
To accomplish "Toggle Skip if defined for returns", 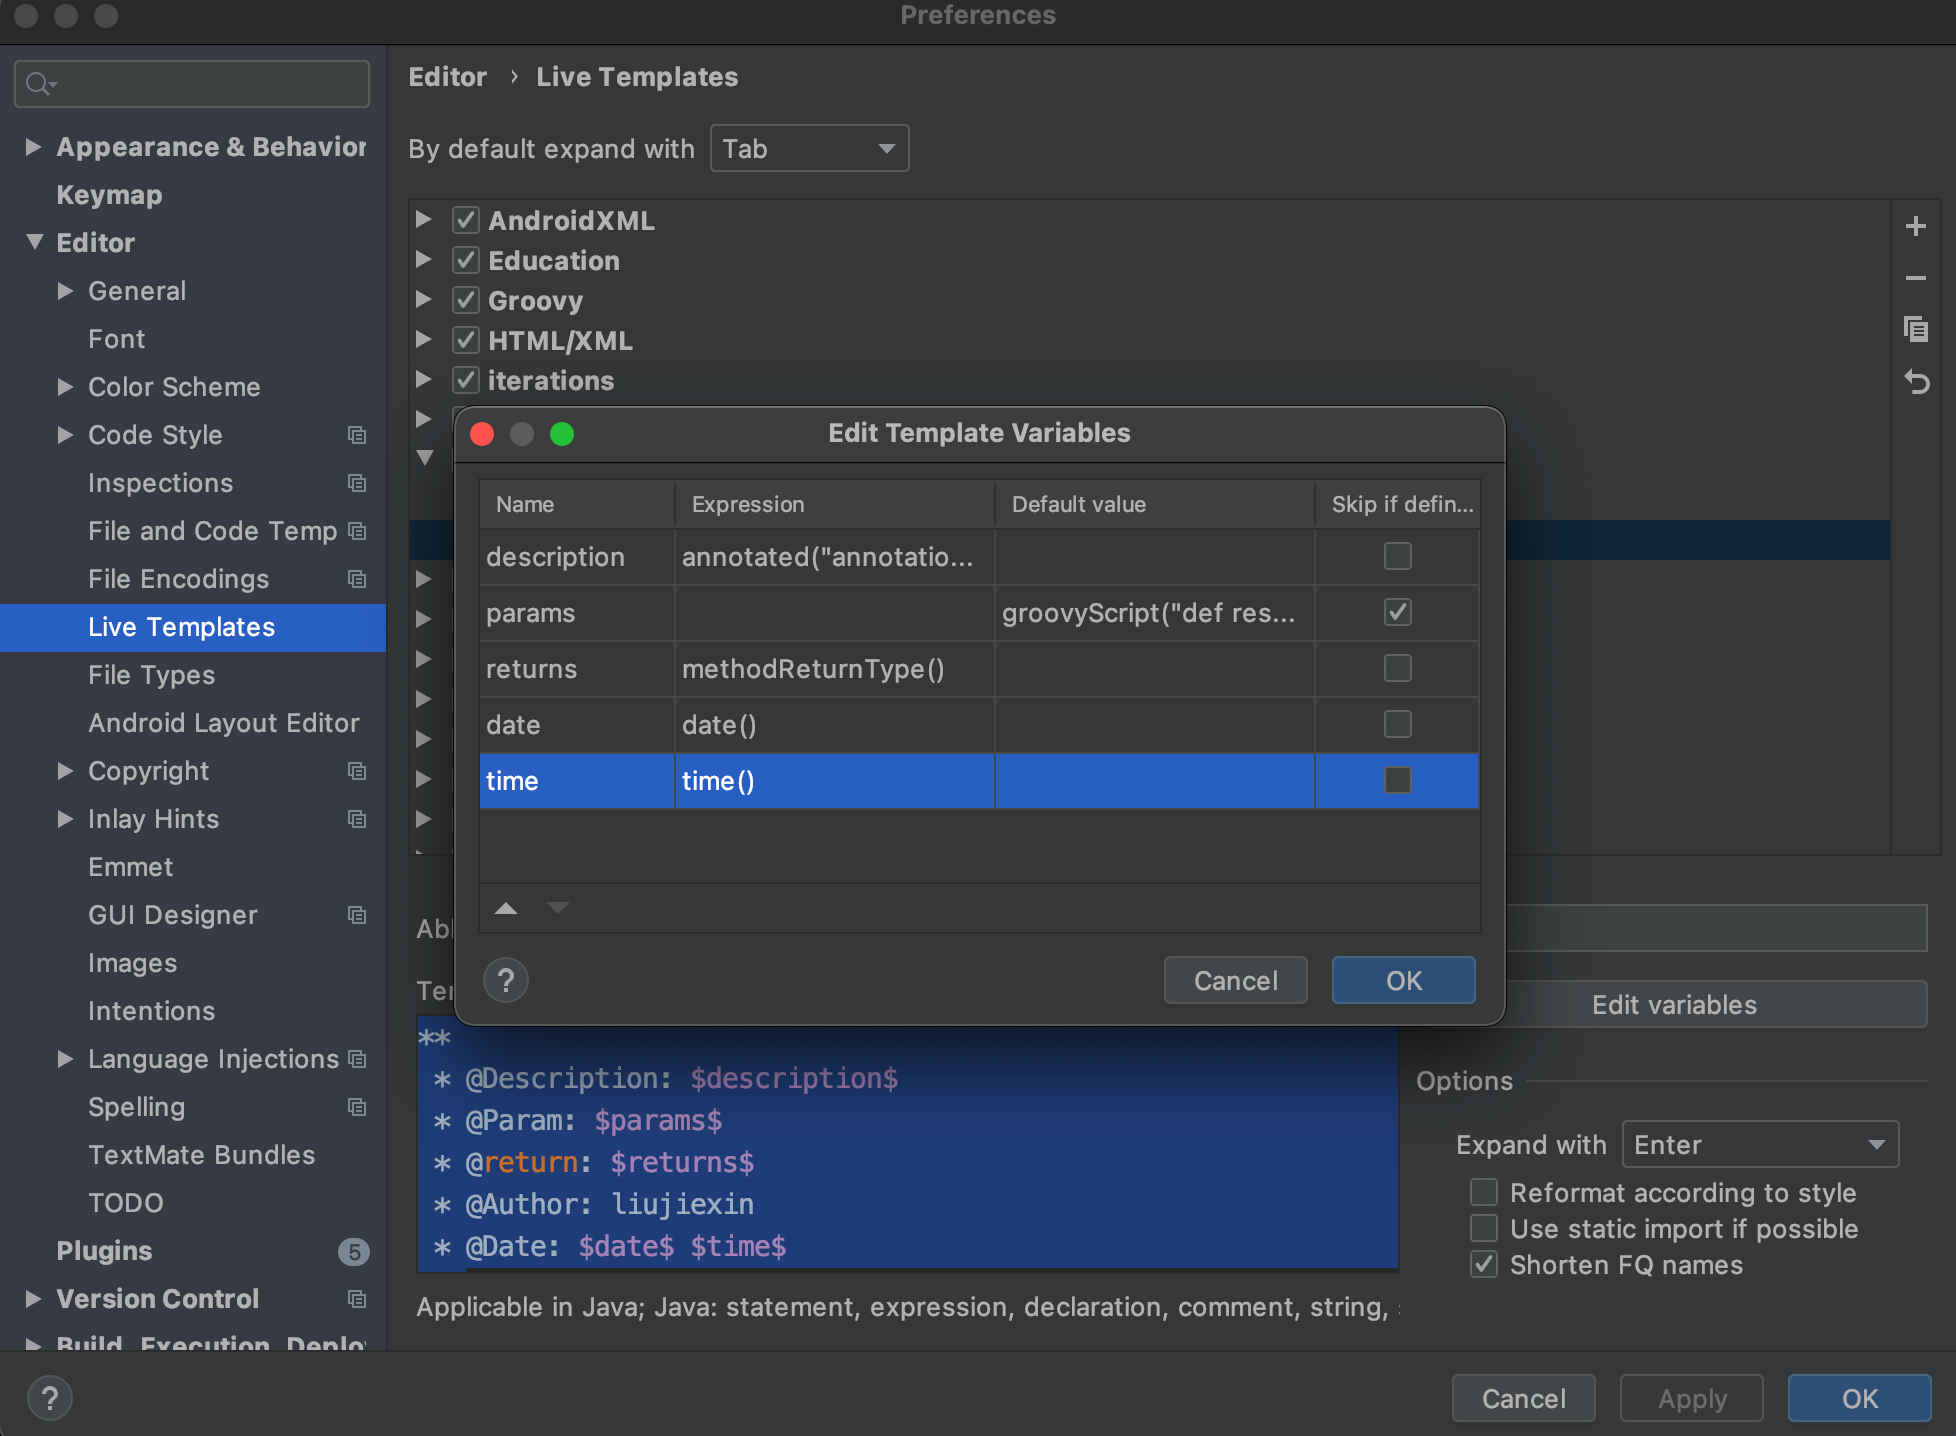I will [x=1397, y=668].
